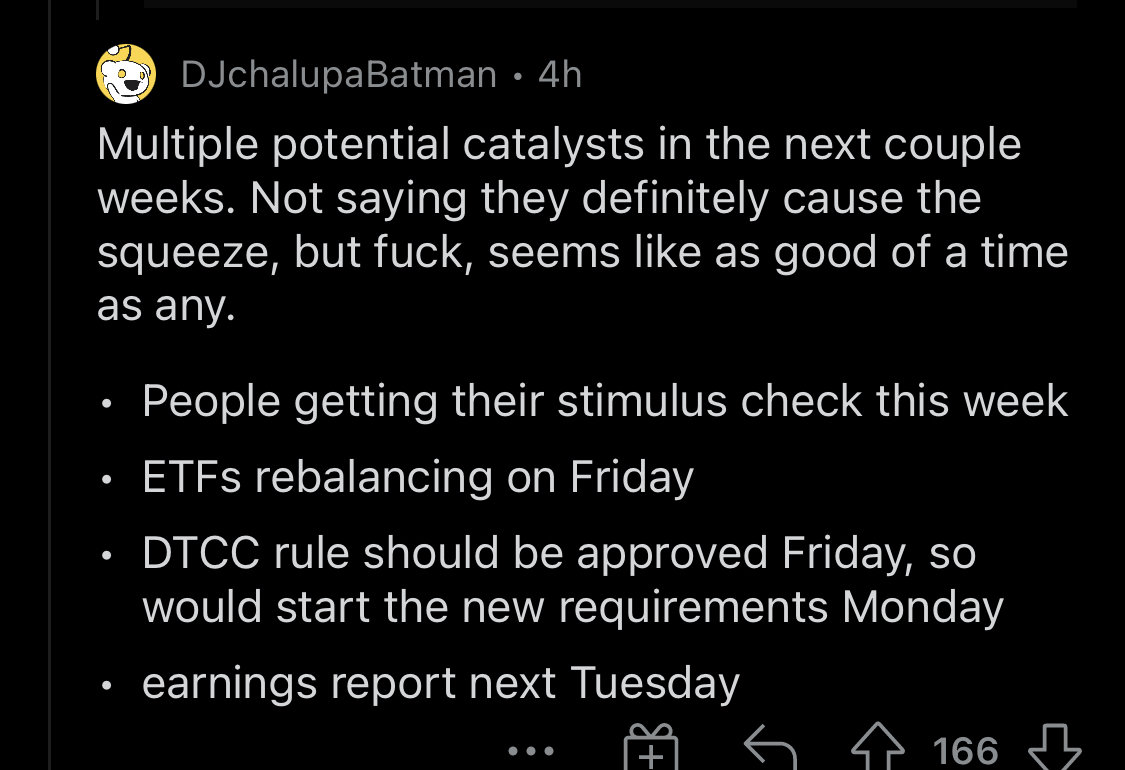Click the 'DTCC rule should be approved Friday' line
The image size is (1125, 770).
coord(559,553)
